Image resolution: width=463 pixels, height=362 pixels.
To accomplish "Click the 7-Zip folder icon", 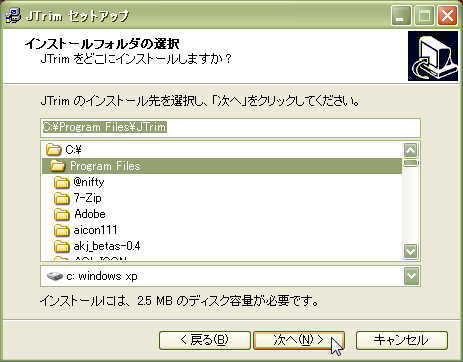I will click(x=62, y=198).
